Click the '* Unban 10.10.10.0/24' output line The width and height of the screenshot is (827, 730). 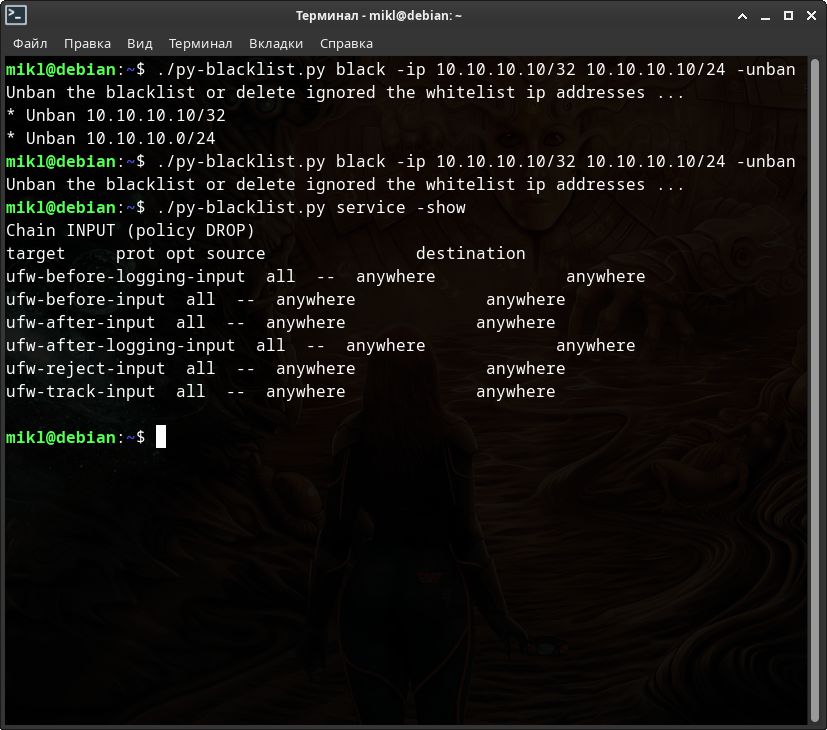111,138
